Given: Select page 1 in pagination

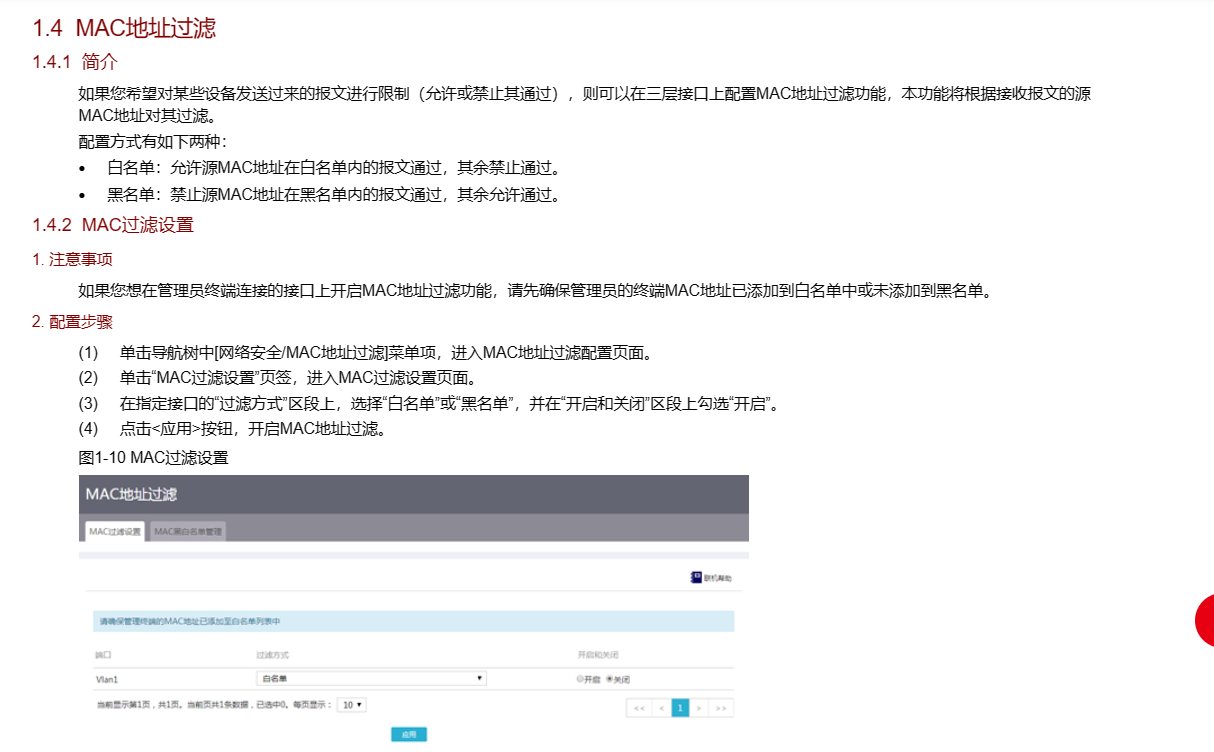Looking at the screenshot, I should [680, 707].
